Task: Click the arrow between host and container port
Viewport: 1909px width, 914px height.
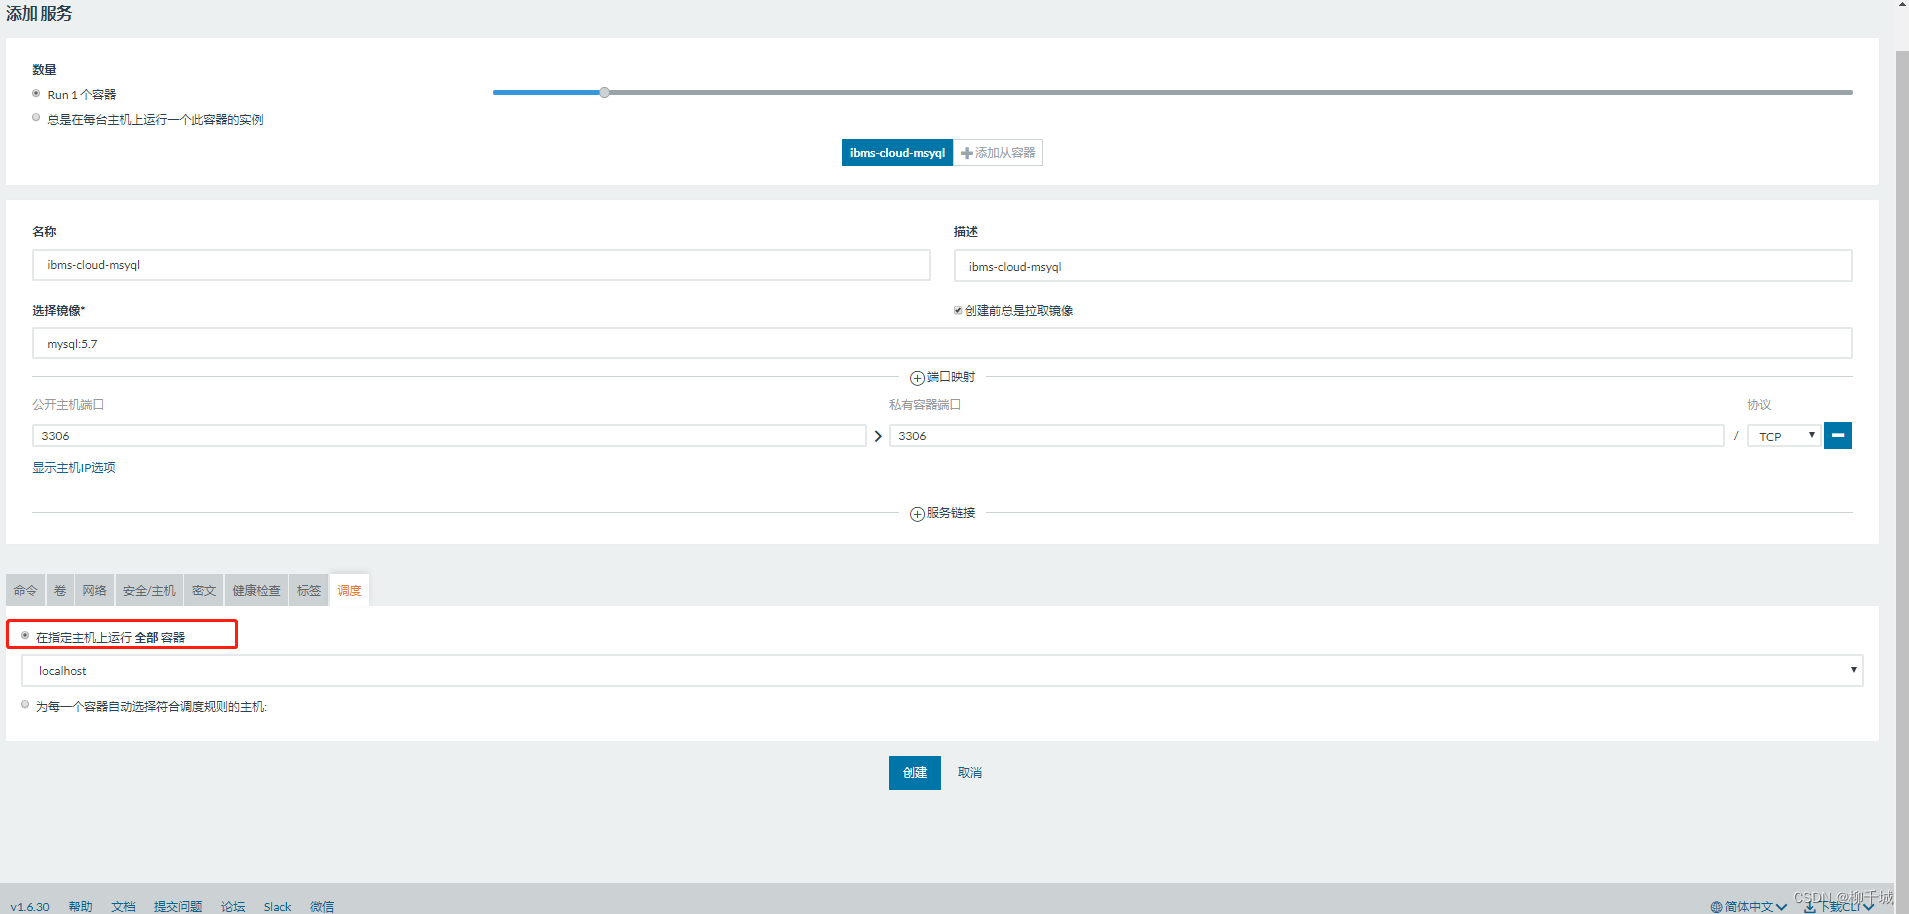Action: pyautogui.click(x=878, y=436)
